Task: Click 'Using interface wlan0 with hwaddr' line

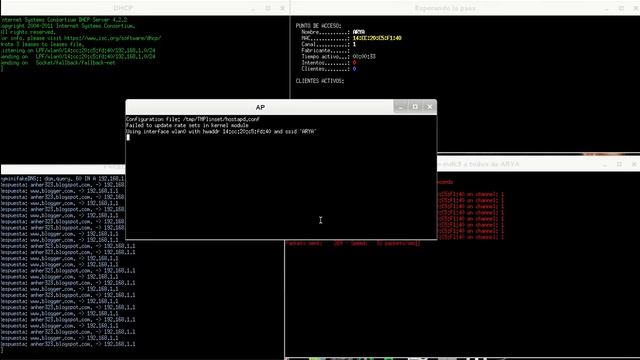Action: (x=221, y=131)
